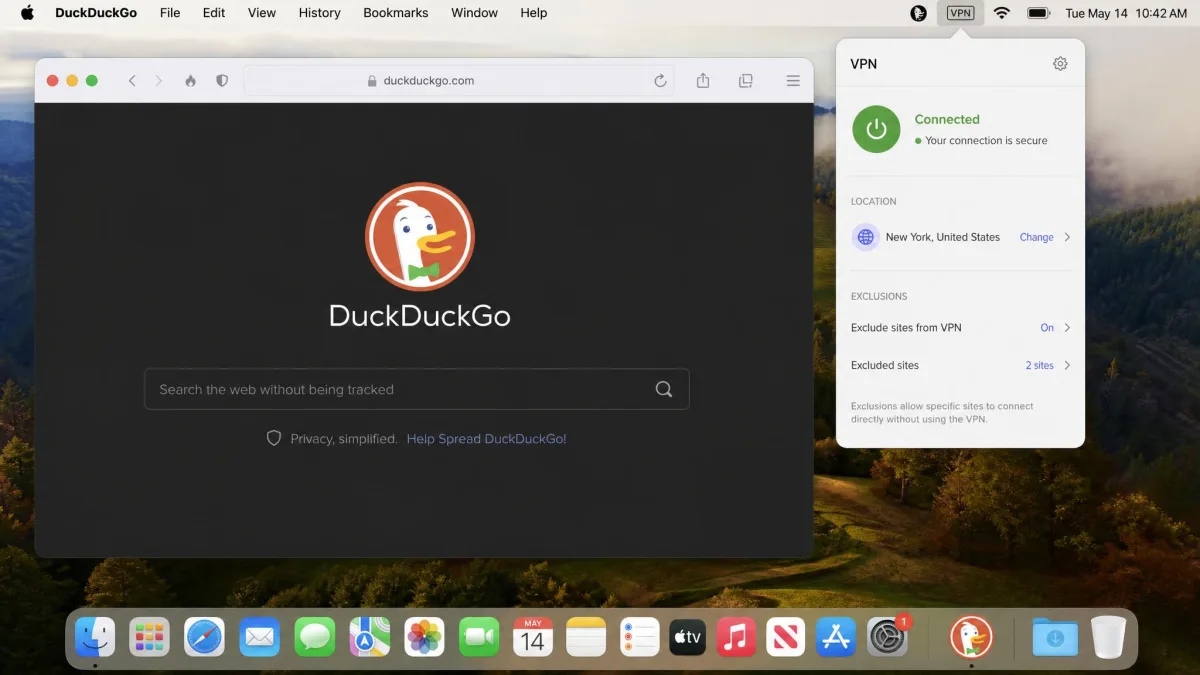The height and width of the screenshot is (675, 1200).
Task: Click DuckDuckGo browser icon in Dock
Action: pyautogui.click(x=970, y=636)
